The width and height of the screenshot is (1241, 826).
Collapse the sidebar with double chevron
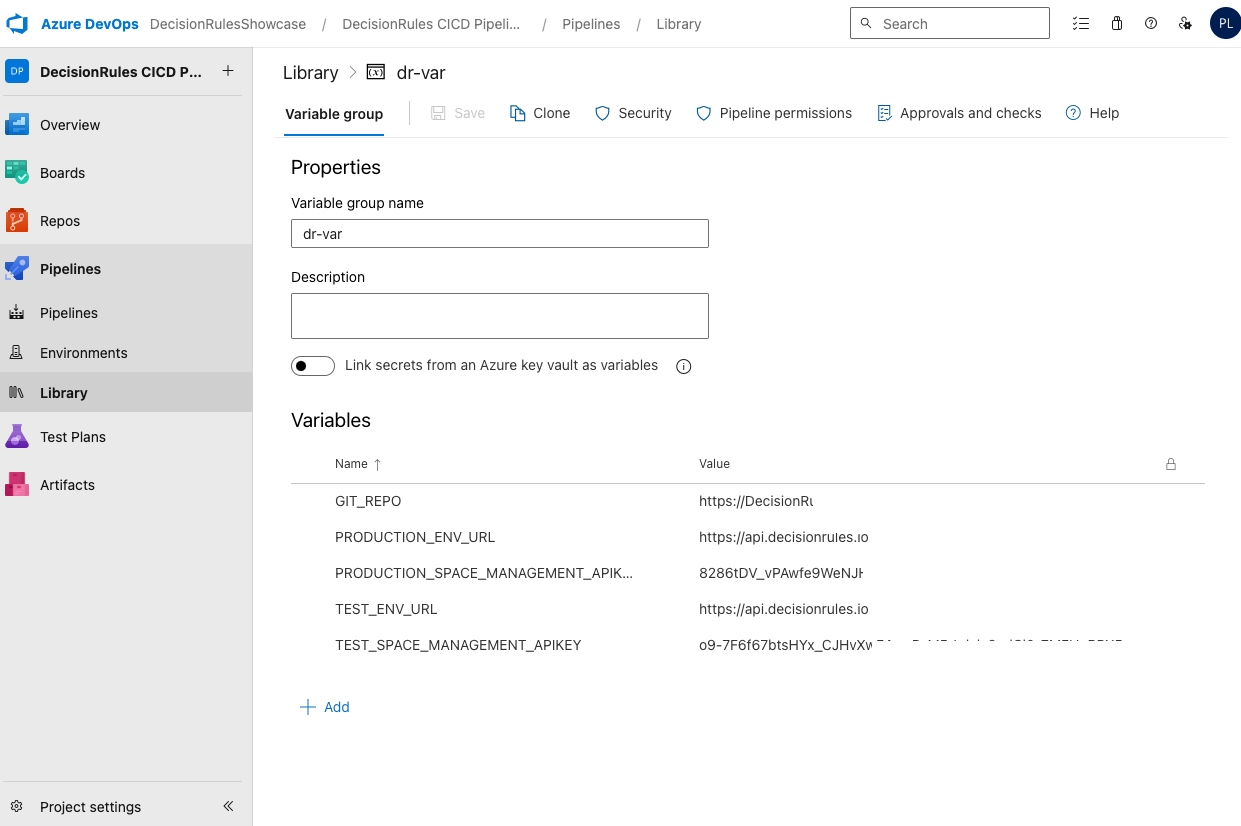[228, 806]
